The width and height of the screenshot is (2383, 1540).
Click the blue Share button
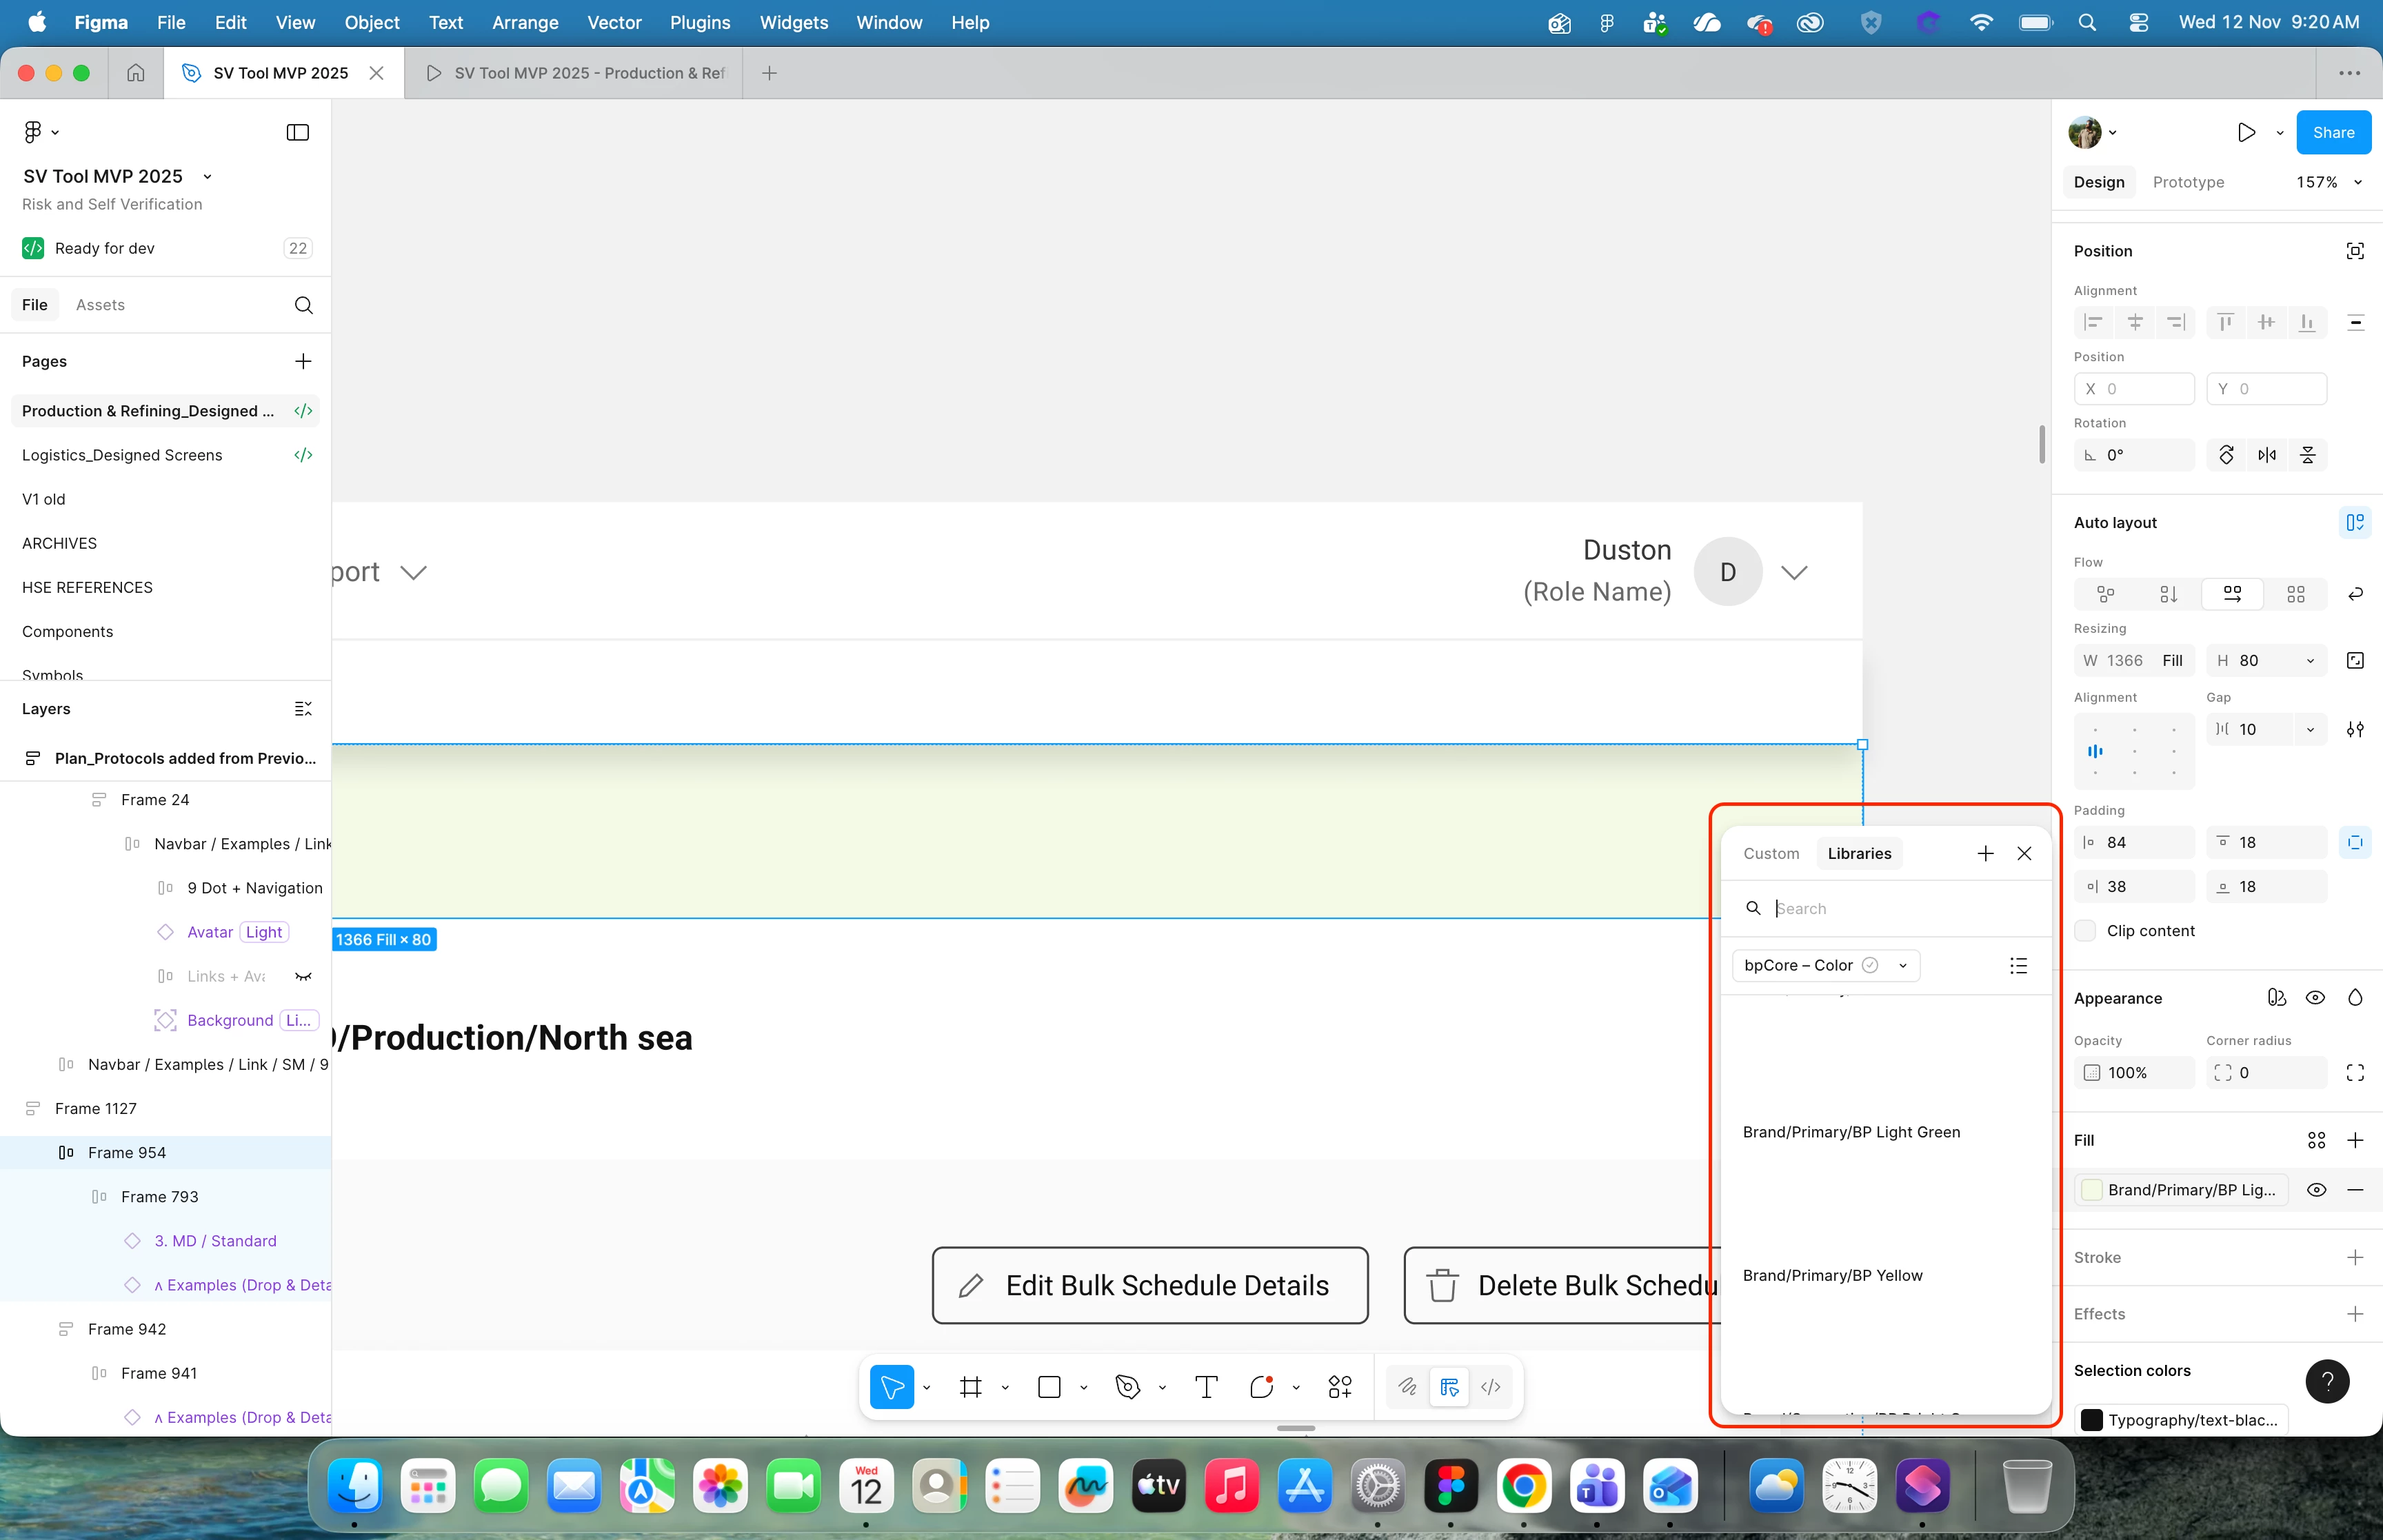[2333, 132]
